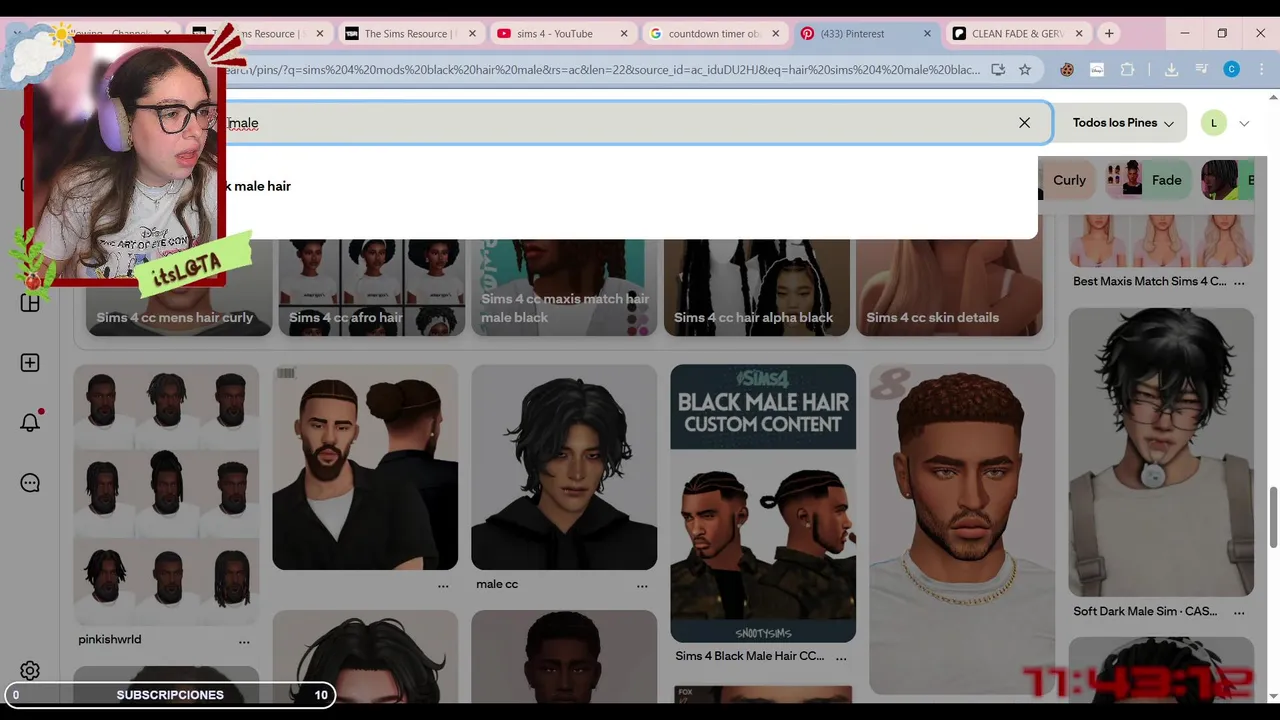Image resolution: width=1280 pixels, height=720 pixels.
Task: Close the sims 4 - YouTube tab
Action: click(x=624, y=33)
